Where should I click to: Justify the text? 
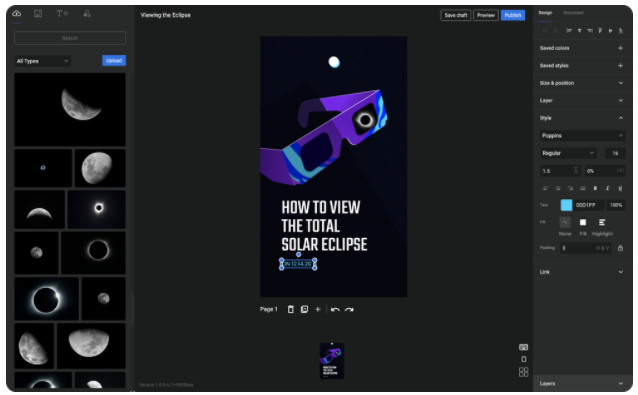[583, 188]
